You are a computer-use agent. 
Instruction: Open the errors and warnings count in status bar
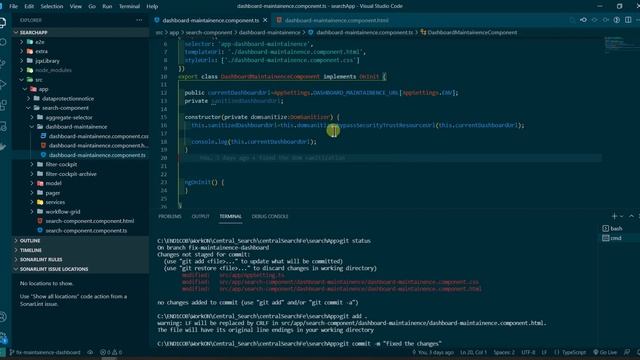[x=111, y=352]
